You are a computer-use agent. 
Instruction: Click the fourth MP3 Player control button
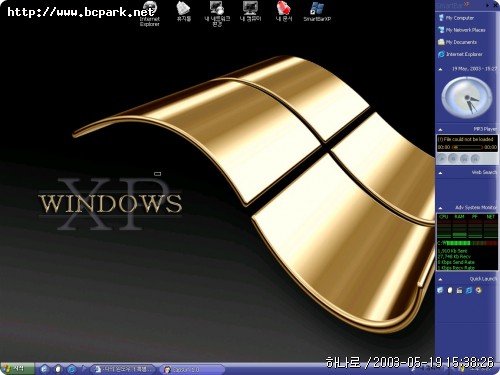click(475, 159)
